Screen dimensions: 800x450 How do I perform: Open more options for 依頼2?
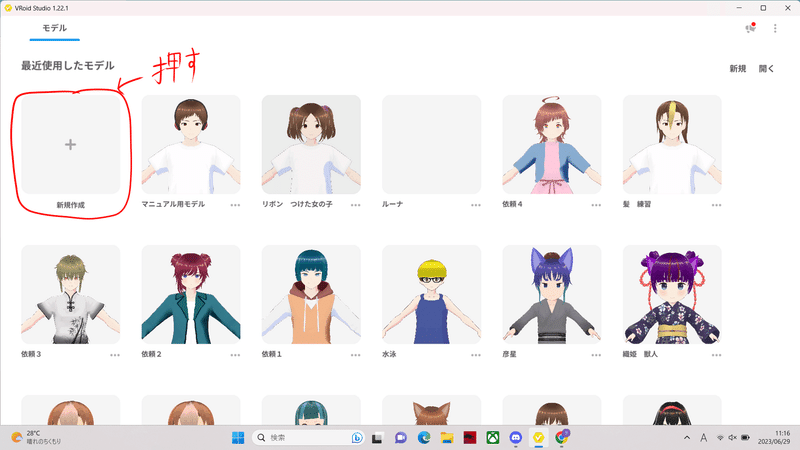(235, 355)
